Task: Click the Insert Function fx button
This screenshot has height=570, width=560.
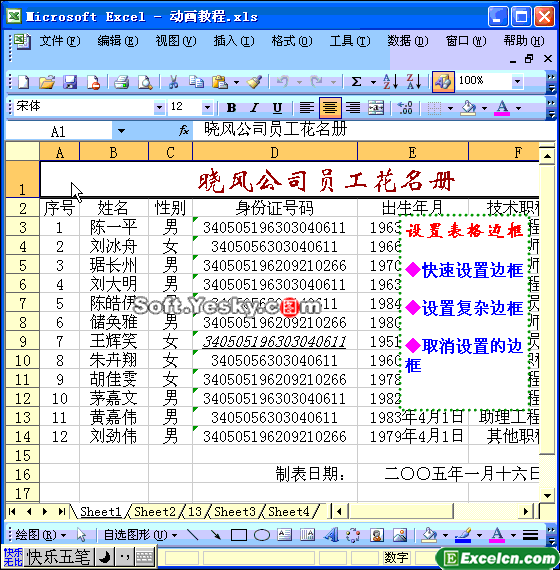Action: (x=184, y=131)
